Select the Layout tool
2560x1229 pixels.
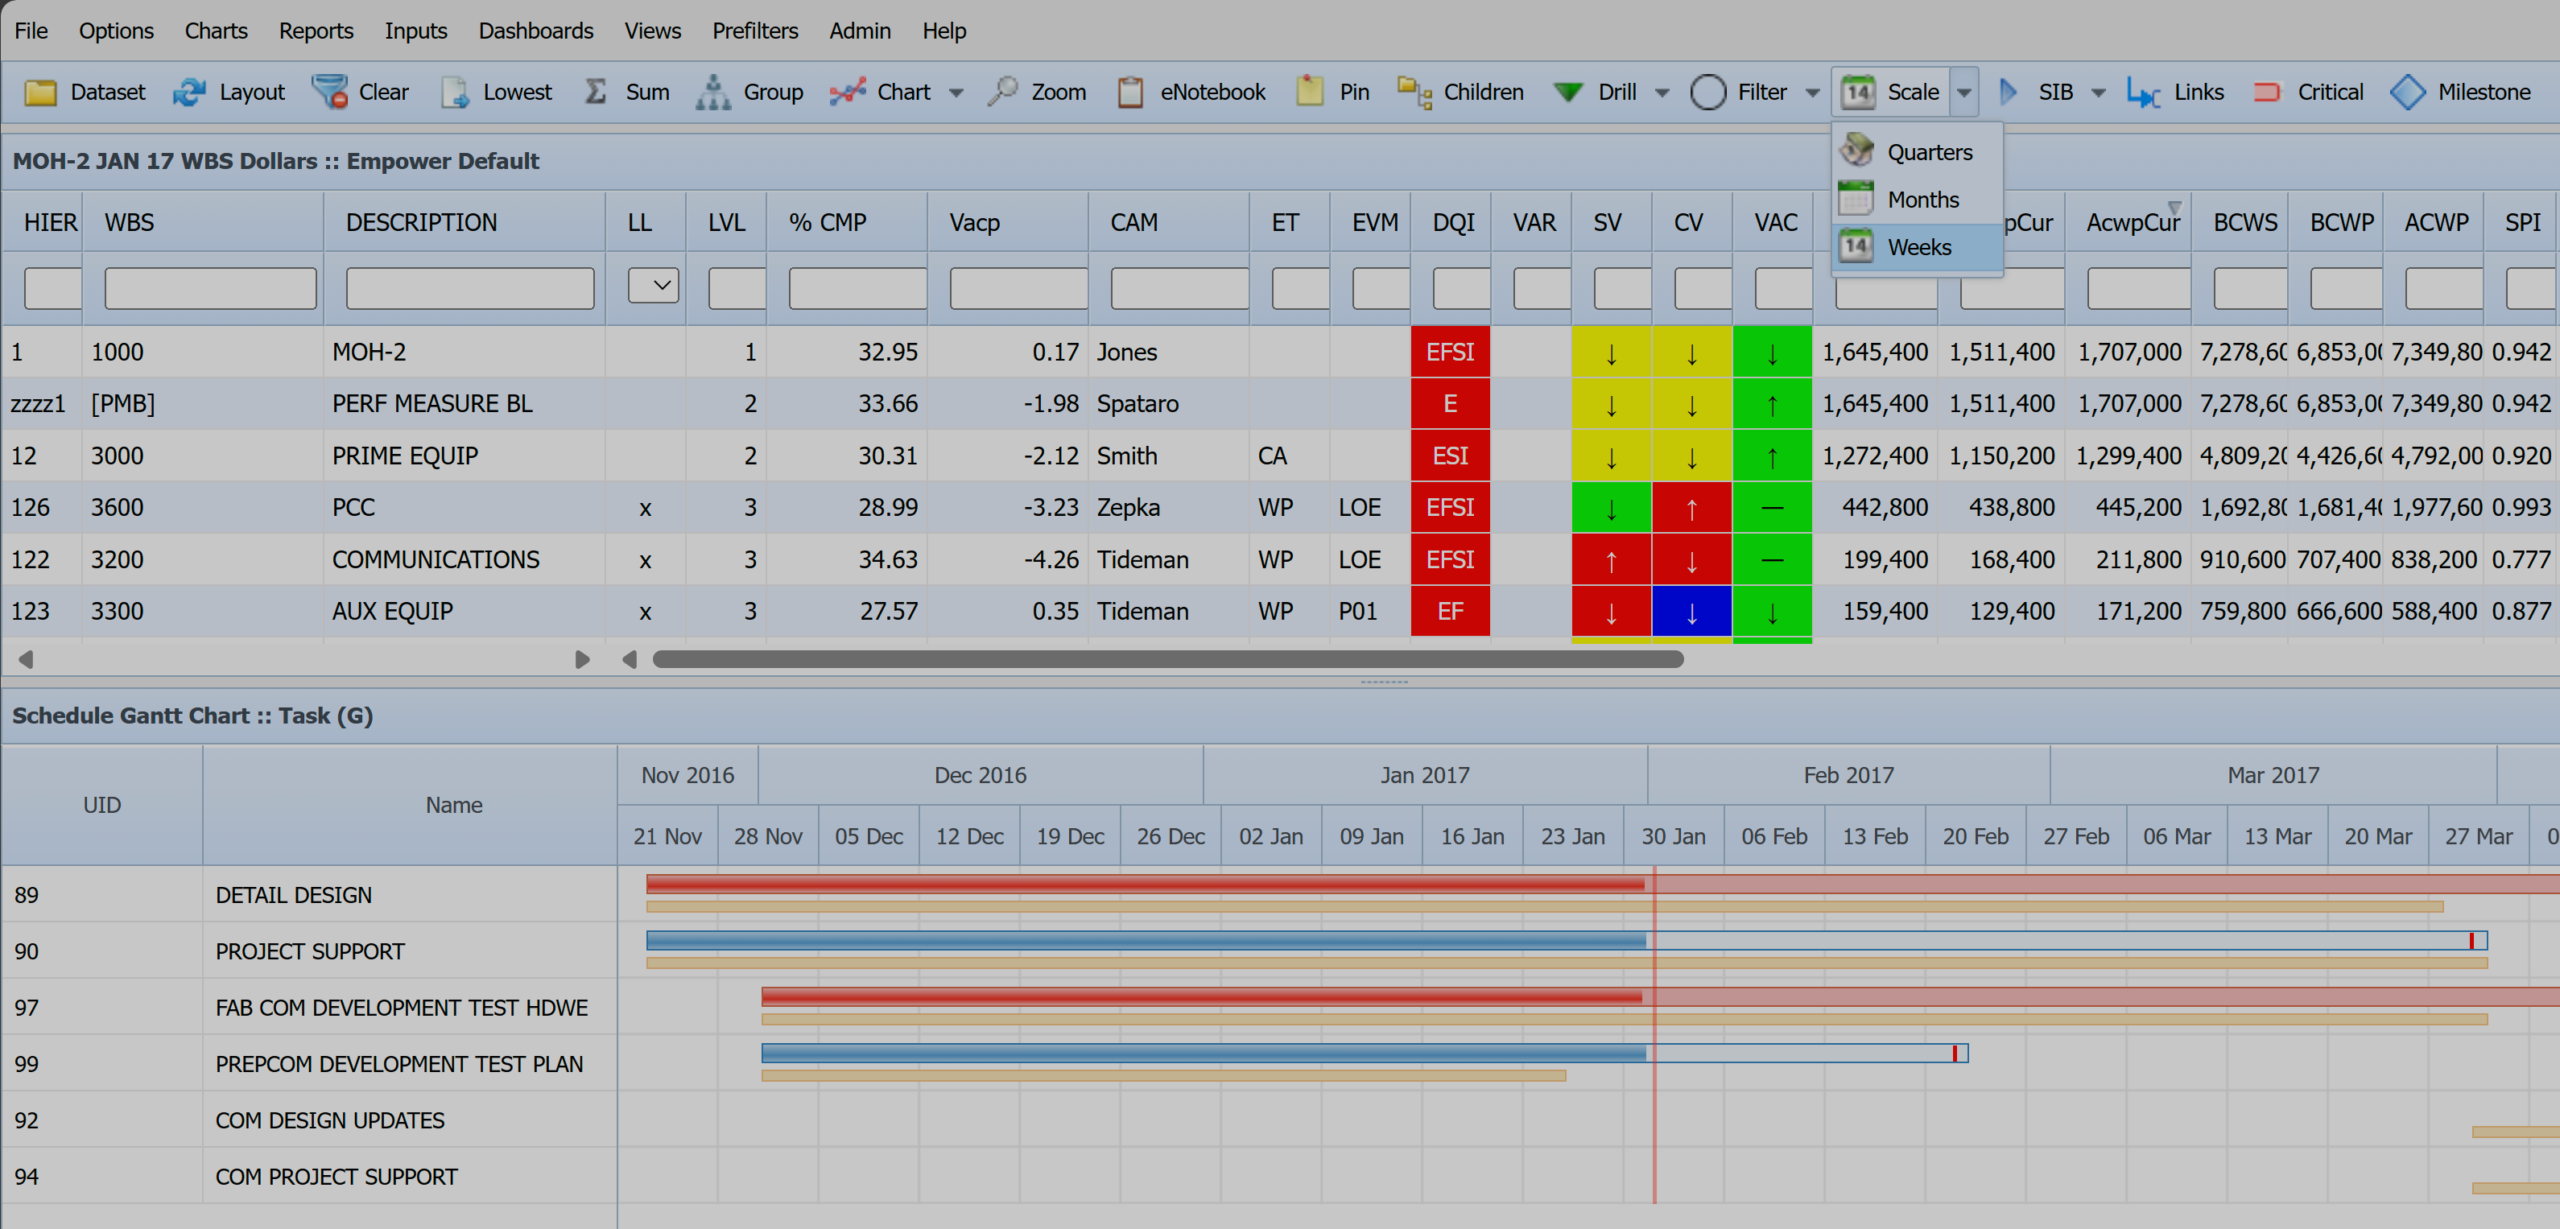[x=230, y=92]
